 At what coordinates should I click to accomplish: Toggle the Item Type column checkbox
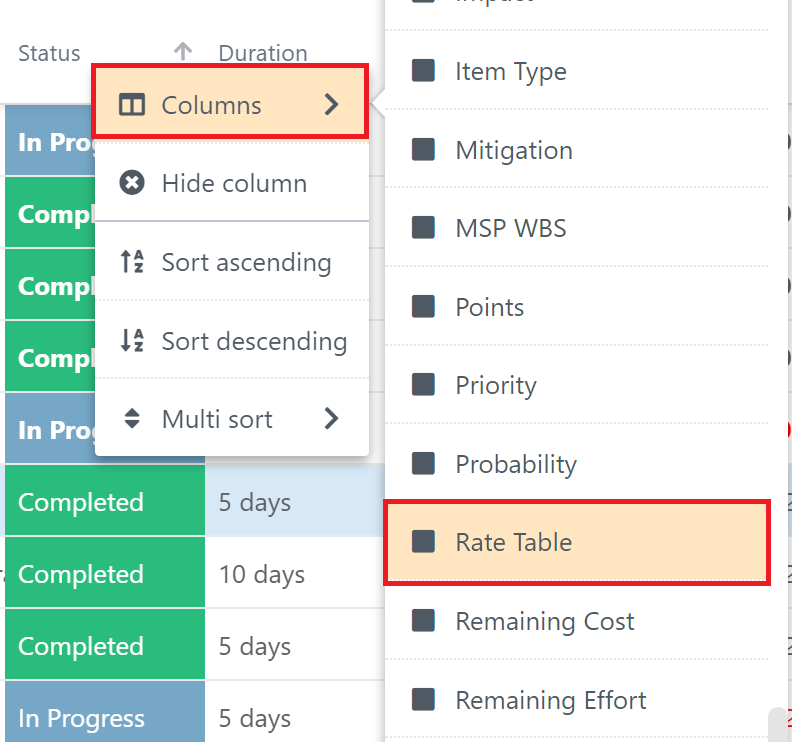tap(423, 71)
